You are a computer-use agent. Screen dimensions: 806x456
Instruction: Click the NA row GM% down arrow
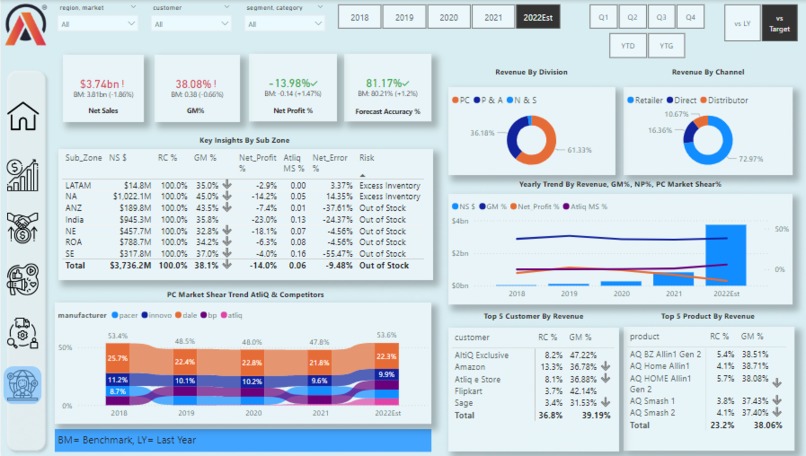pos(227,196)
